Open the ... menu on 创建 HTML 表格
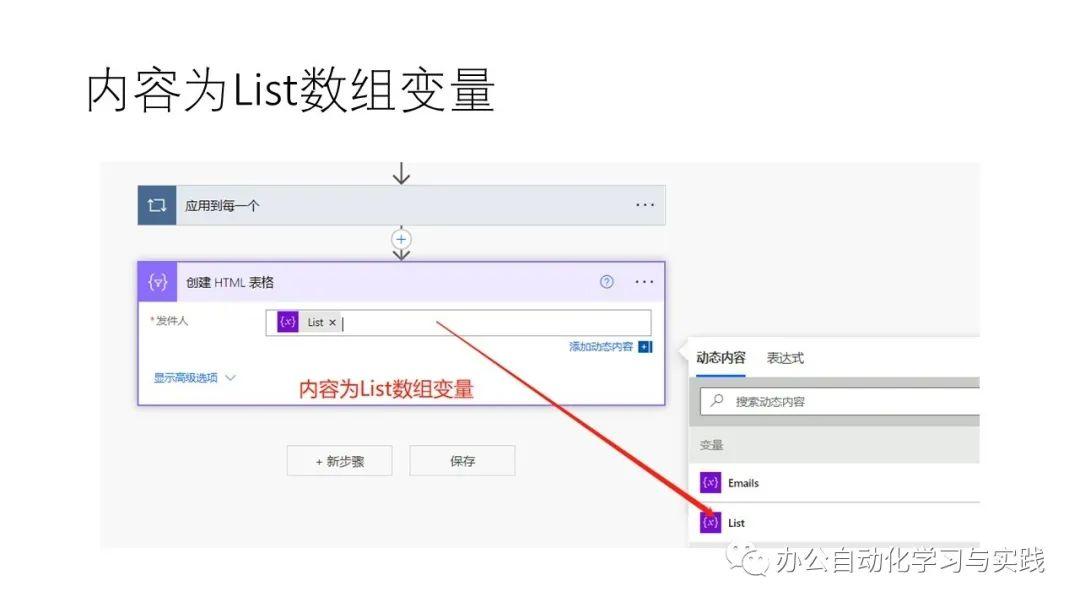Image resolution: width=1080 pixels, height=608 pixels. click(x=644, y=281)
